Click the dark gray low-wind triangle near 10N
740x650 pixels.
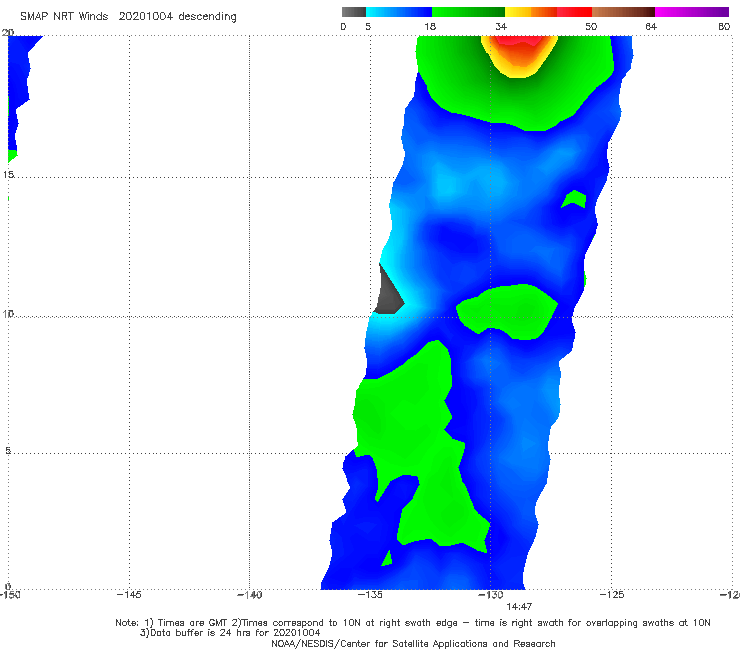click(x=388, y=295)
